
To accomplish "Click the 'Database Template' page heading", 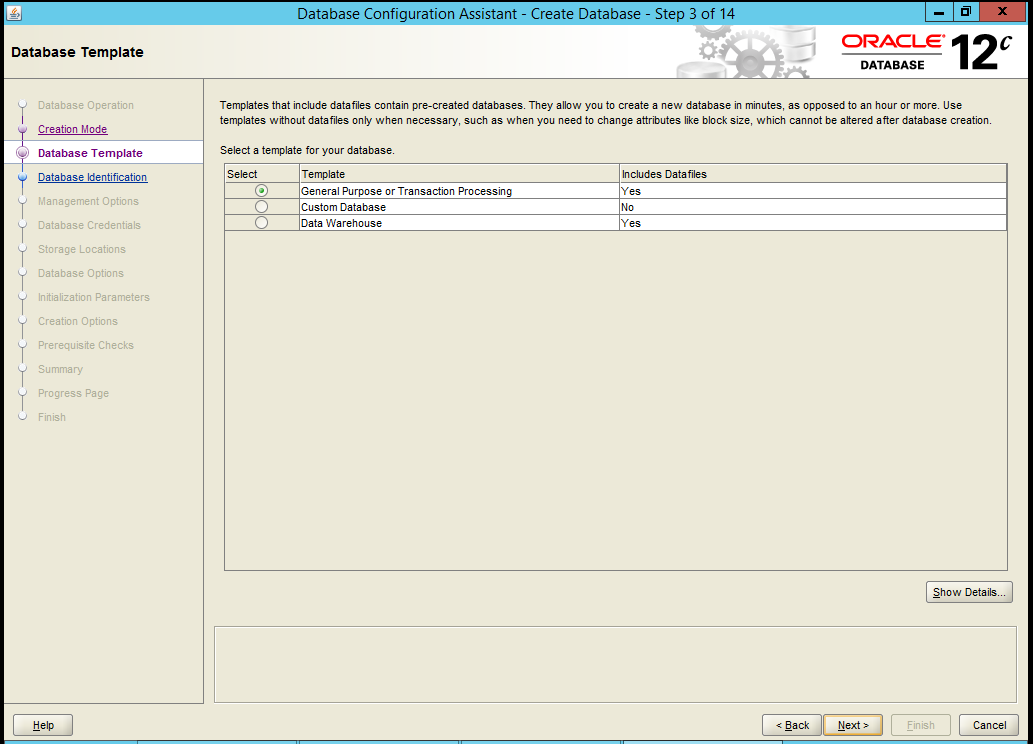I will click(x=77, y=52).
